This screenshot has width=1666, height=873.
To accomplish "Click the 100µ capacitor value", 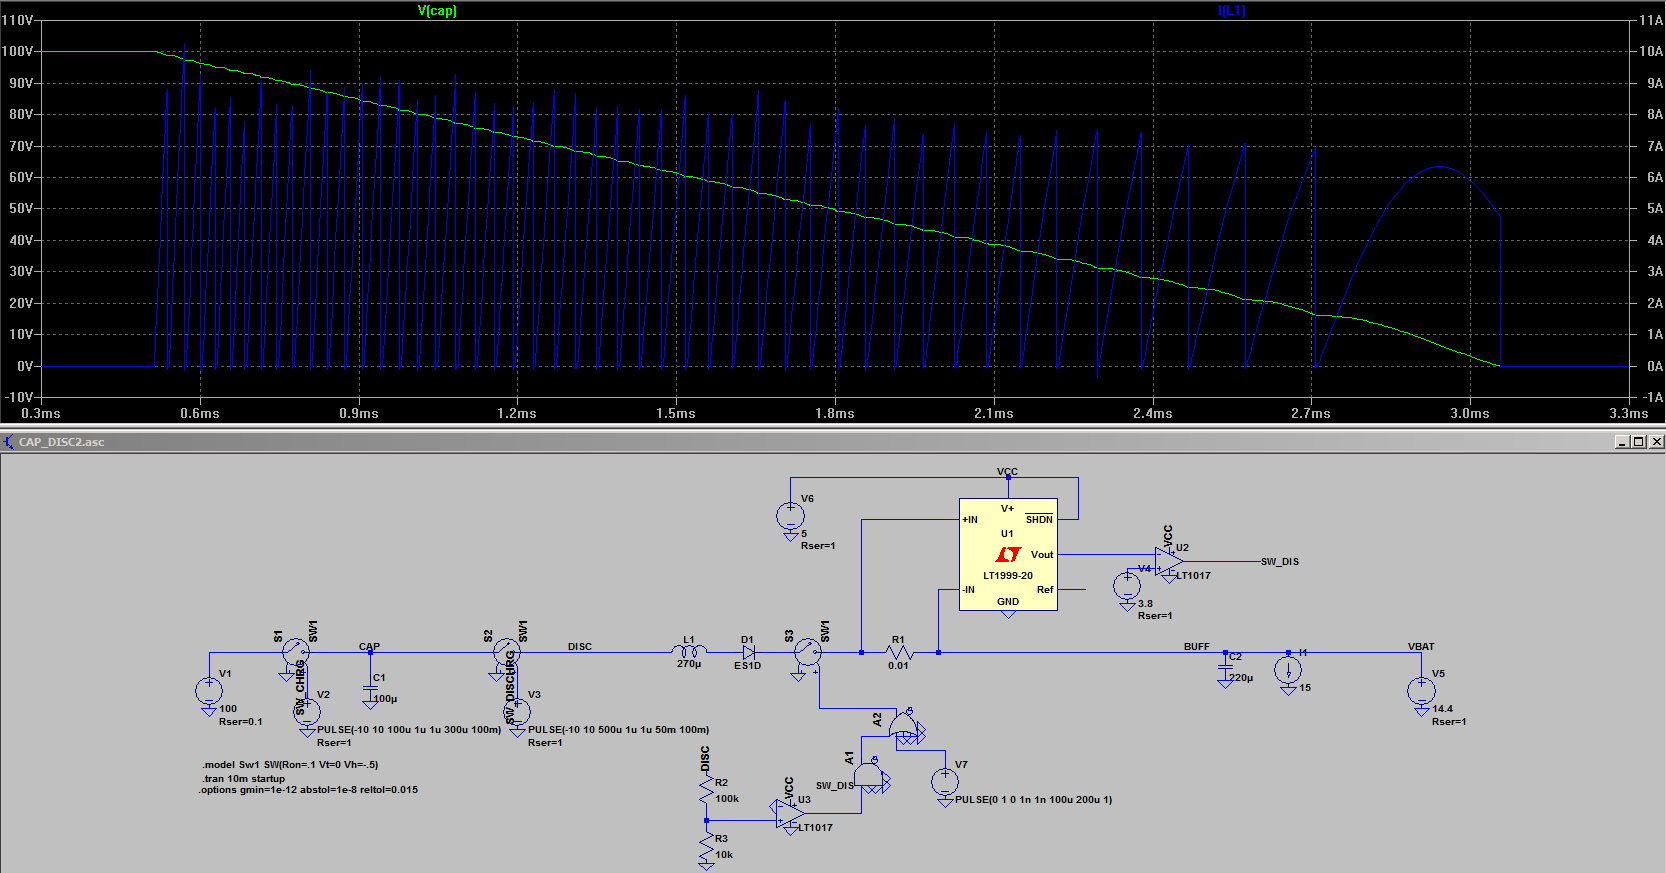I will click(x=385, y=699).
